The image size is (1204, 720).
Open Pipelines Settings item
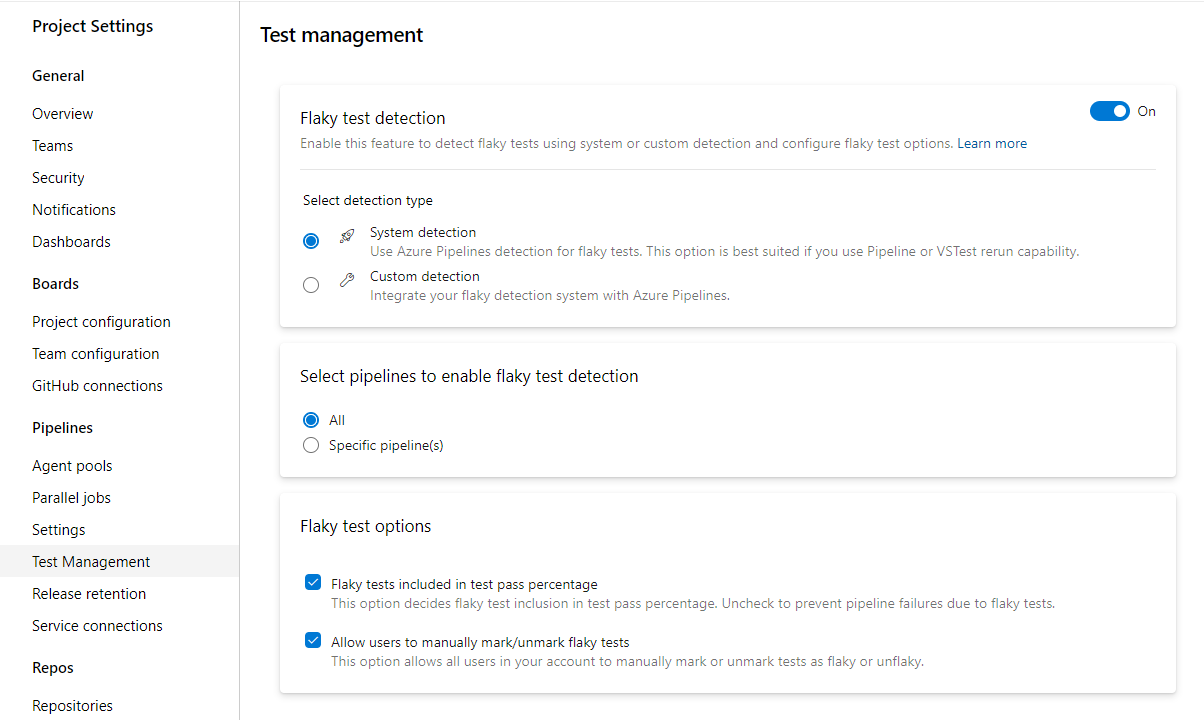pos(59,530)
